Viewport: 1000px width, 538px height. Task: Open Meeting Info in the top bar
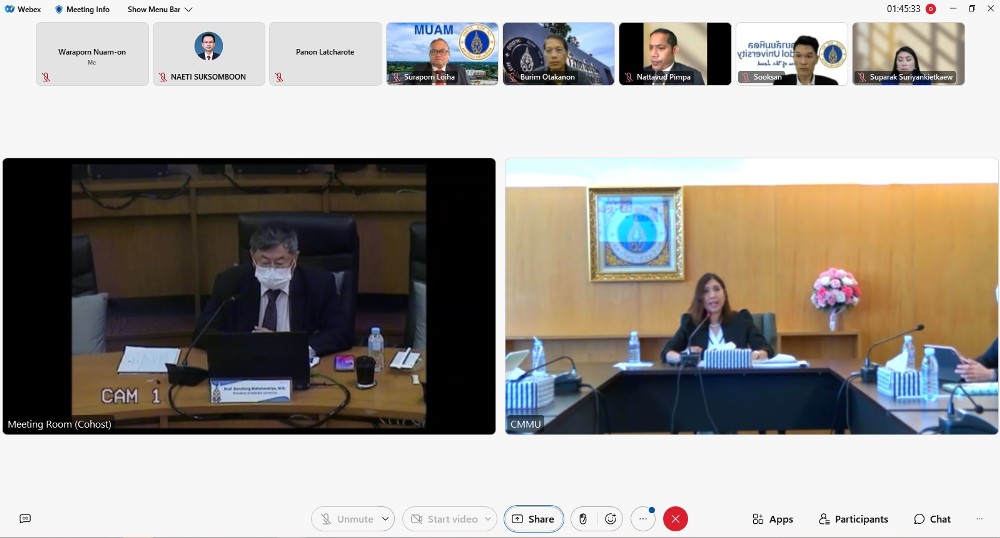pyautogui.click(x=82, y=9)
